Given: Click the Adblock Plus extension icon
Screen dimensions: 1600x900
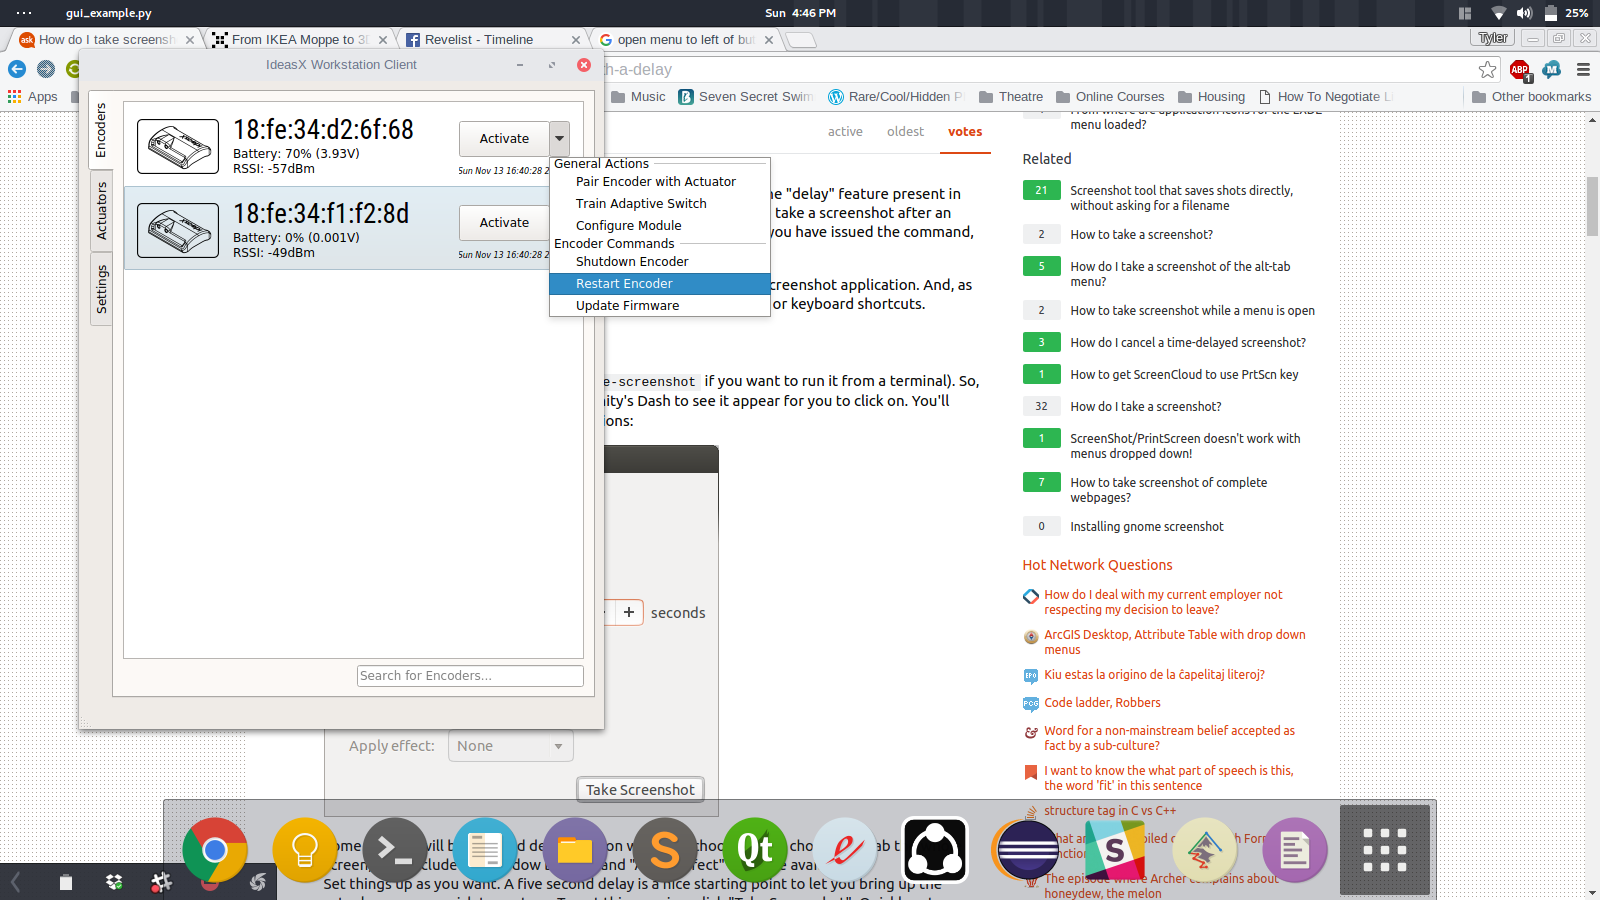Looking at the screenshot, I should [1520, 69].
